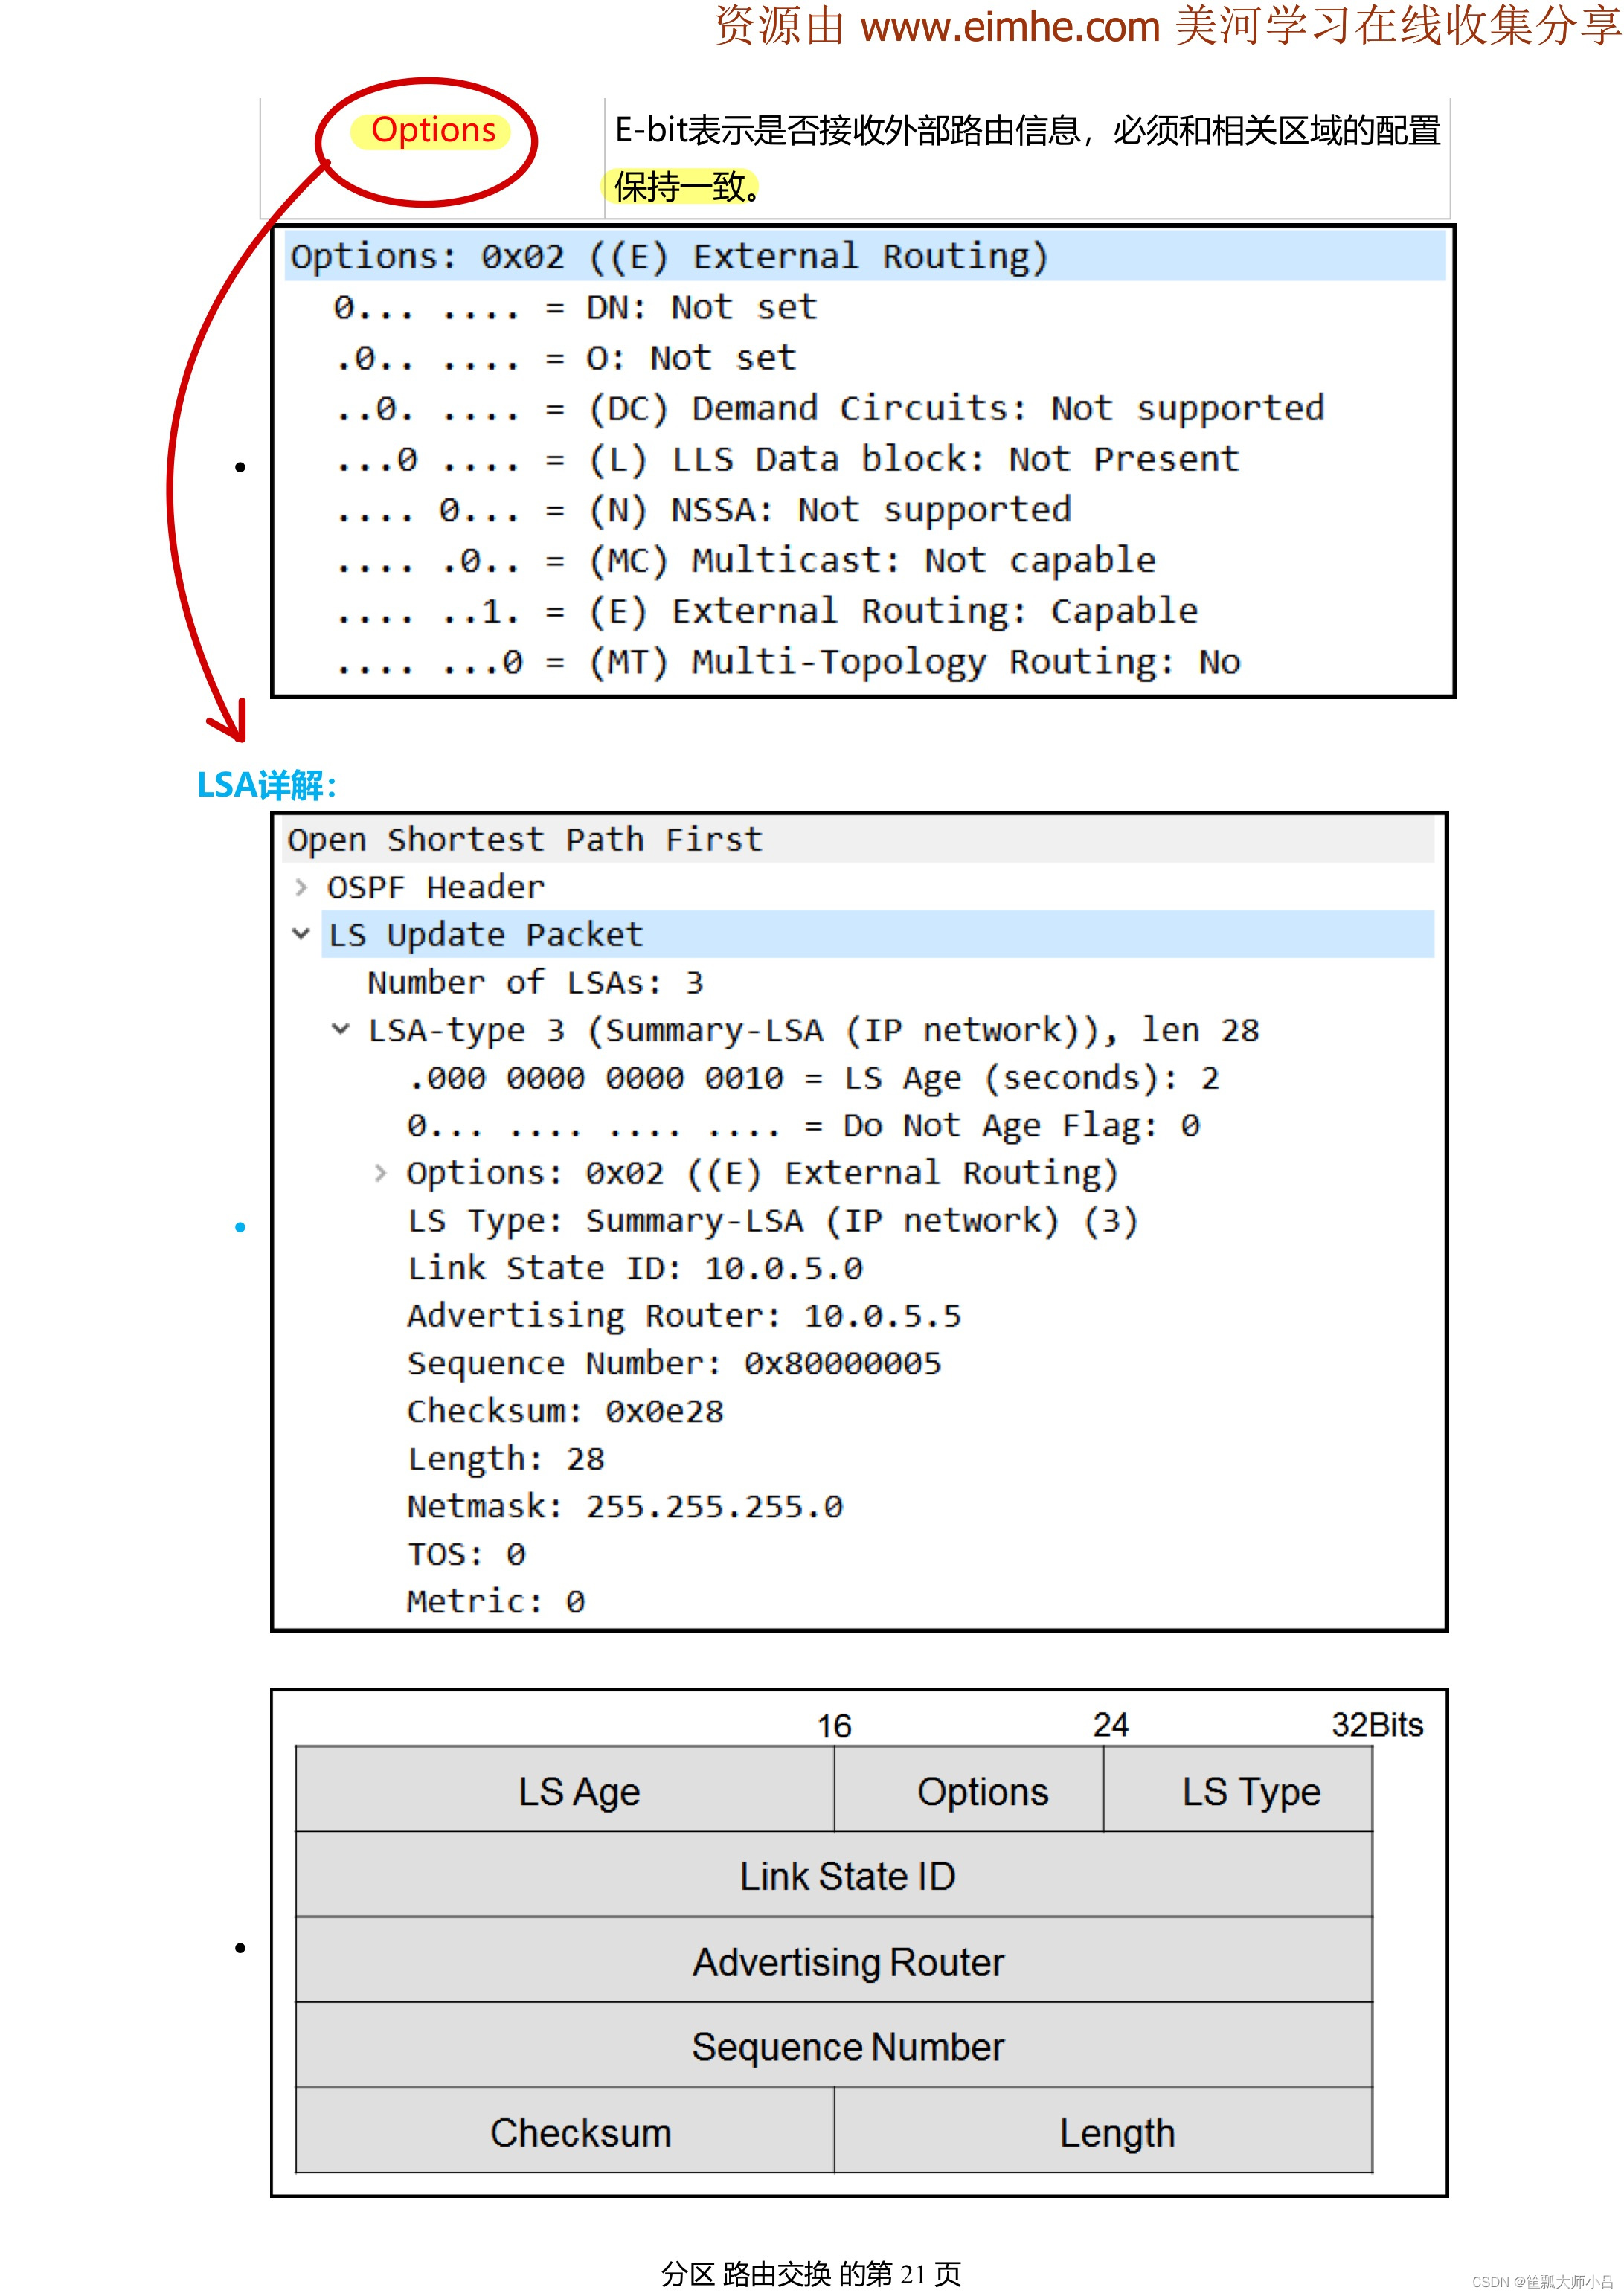
Task: Click the Checksum diagram cell
Action: [x=580, y=2132]
